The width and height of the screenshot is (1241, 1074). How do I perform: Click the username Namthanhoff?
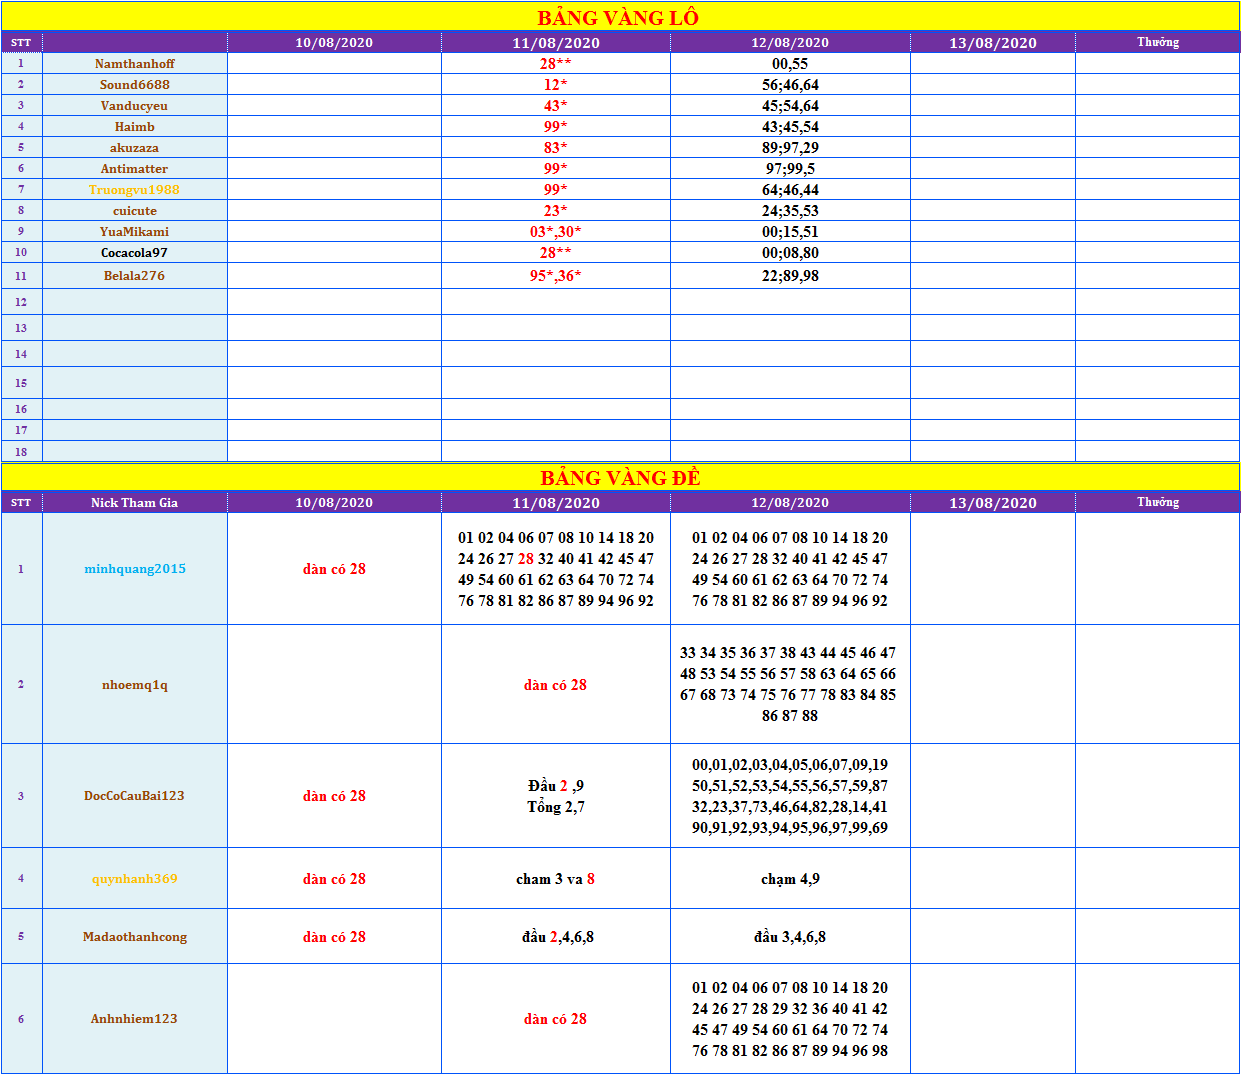(134, 64)
